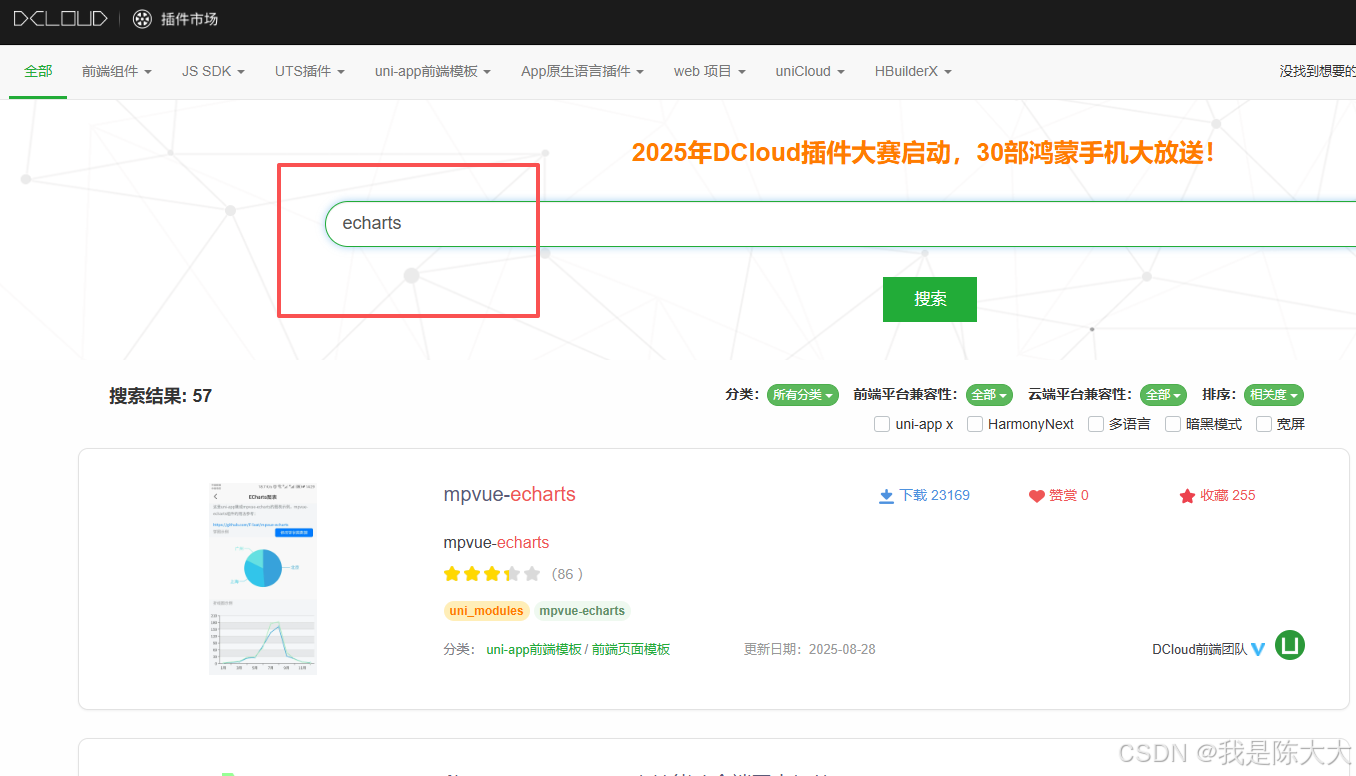Screen dimensions: 1356x776
Task: Open the uni-app前端模板 category link
Action: [x=534, y=649]
